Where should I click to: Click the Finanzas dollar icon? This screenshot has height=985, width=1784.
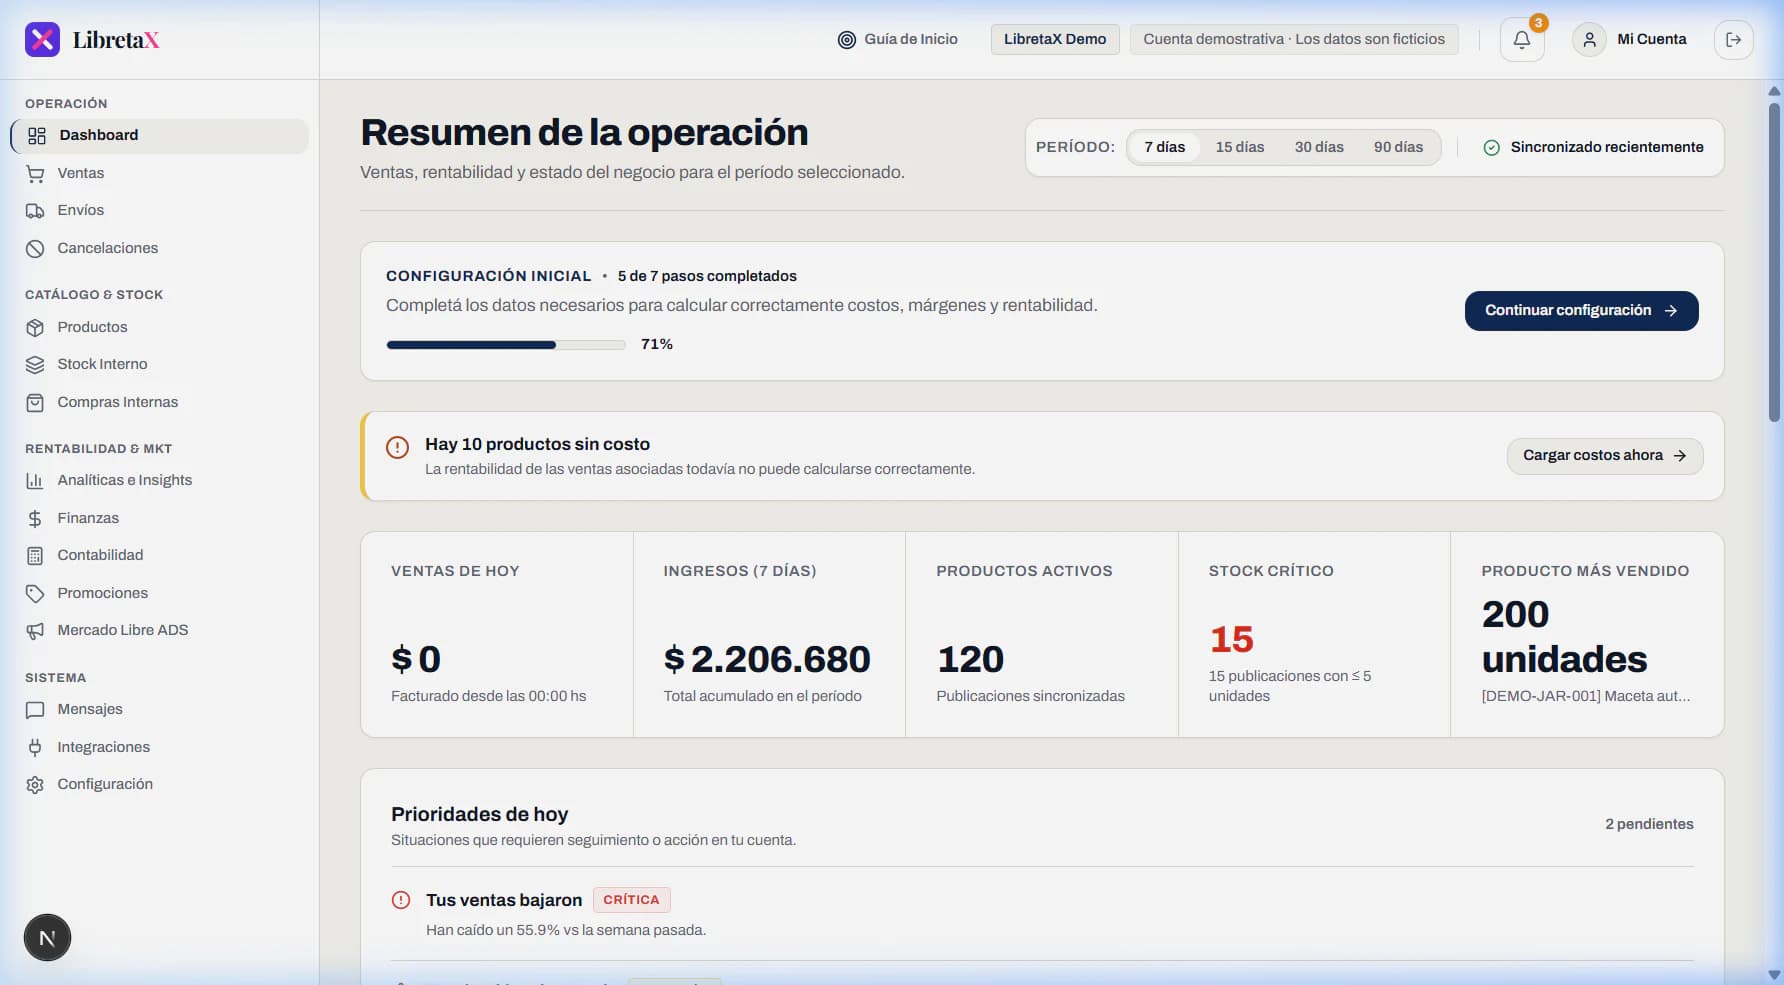[x=35, y=519]
